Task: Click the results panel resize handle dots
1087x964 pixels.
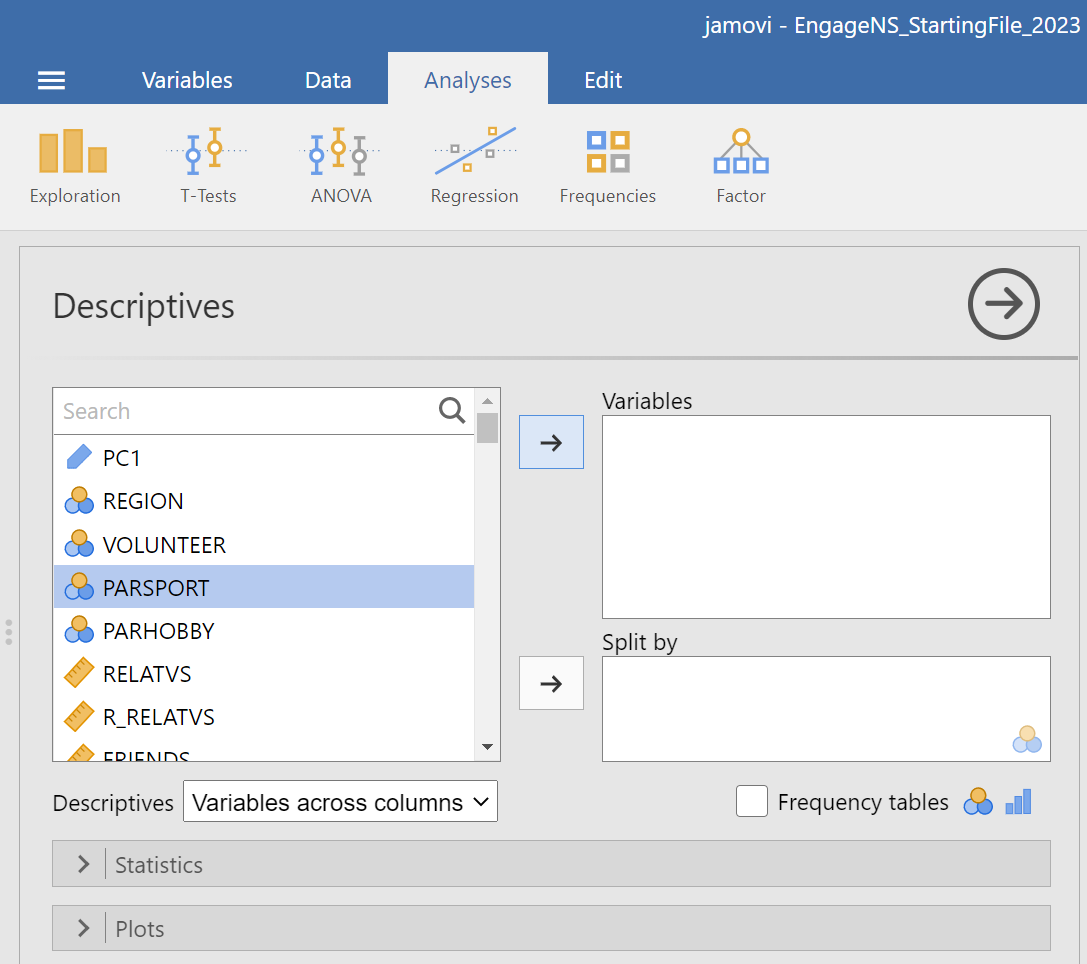Action: (x=8, y=632)
